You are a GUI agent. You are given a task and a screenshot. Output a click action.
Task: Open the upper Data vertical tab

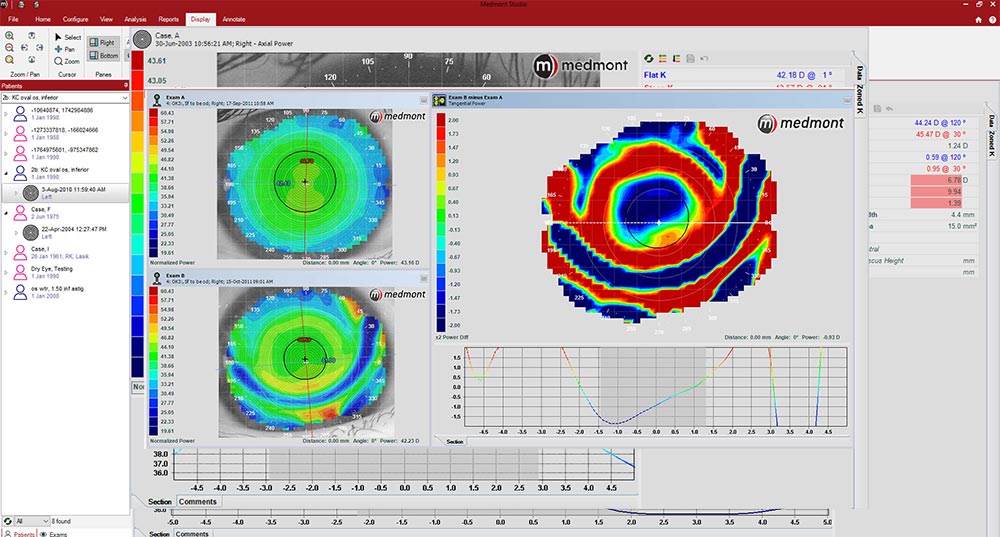pos(860,71)
